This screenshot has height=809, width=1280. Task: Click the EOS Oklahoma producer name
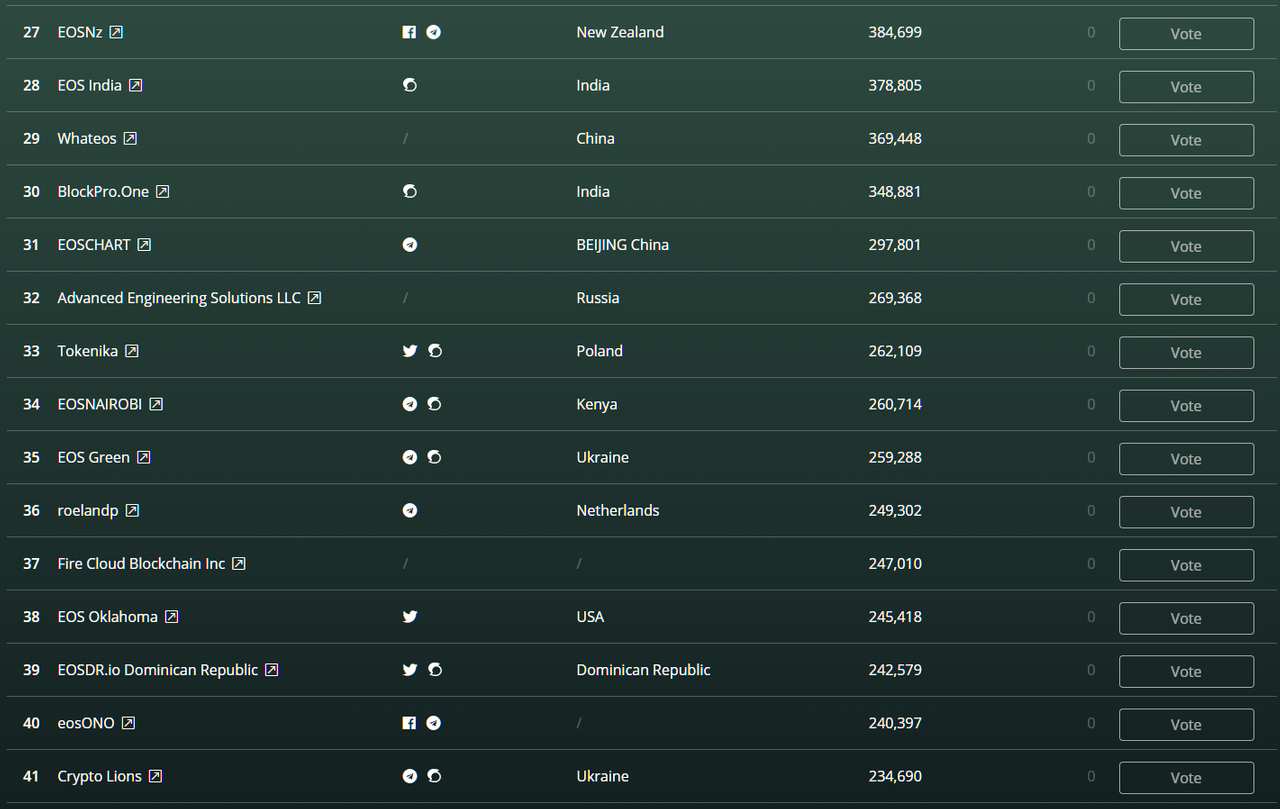[x=107, y=617]
